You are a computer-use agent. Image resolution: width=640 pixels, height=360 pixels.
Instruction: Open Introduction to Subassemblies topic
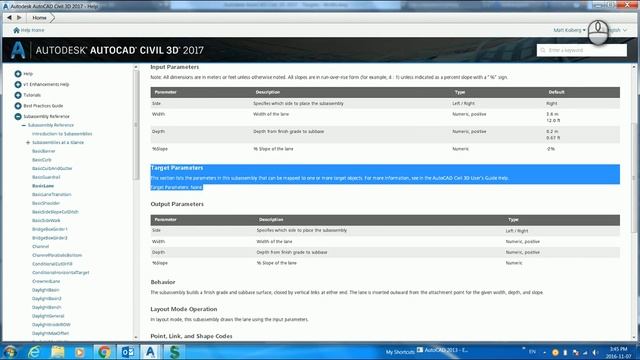[x=62, y=134]
